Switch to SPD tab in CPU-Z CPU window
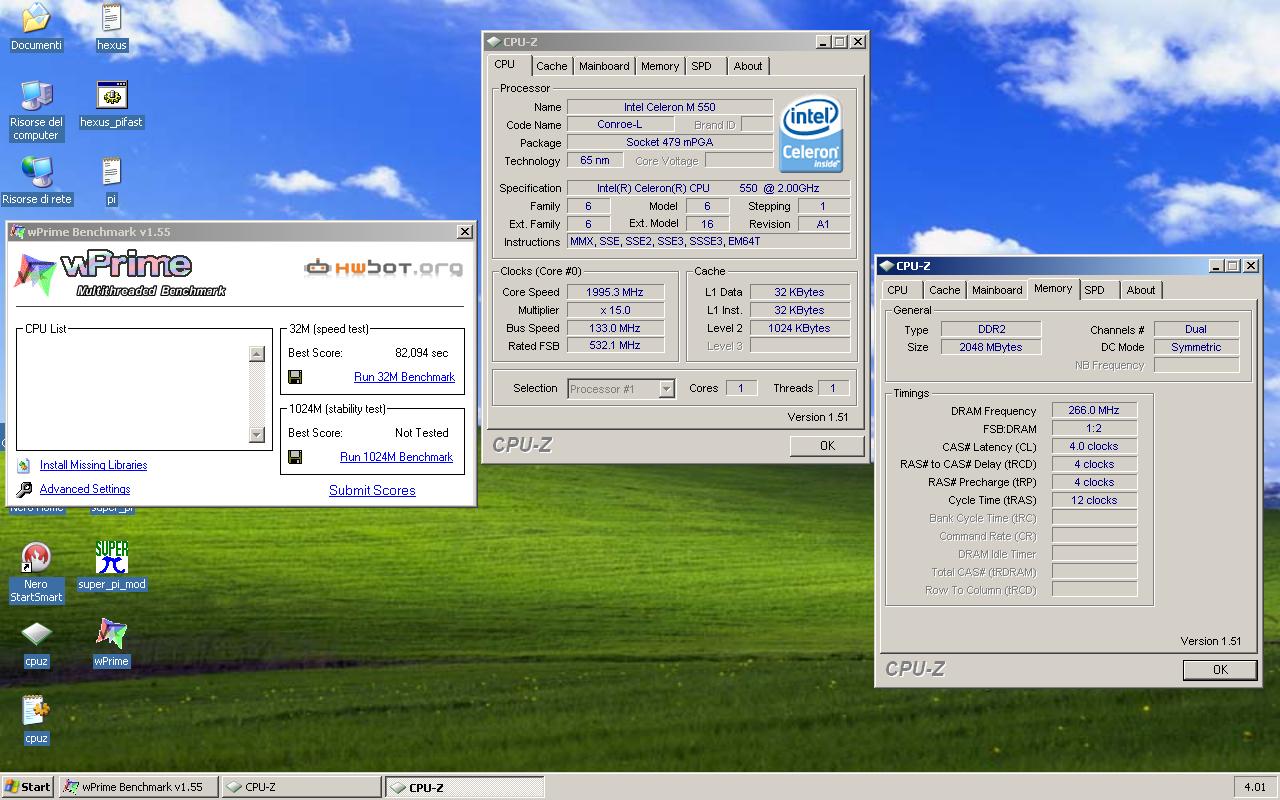This screenshot has width=1280, height=800. (702, 66)
